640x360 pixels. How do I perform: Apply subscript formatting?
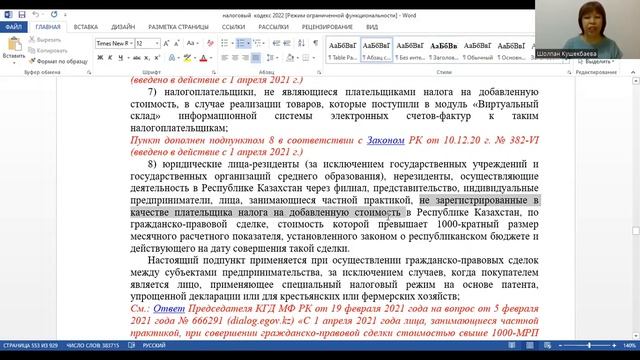(147, 58)
